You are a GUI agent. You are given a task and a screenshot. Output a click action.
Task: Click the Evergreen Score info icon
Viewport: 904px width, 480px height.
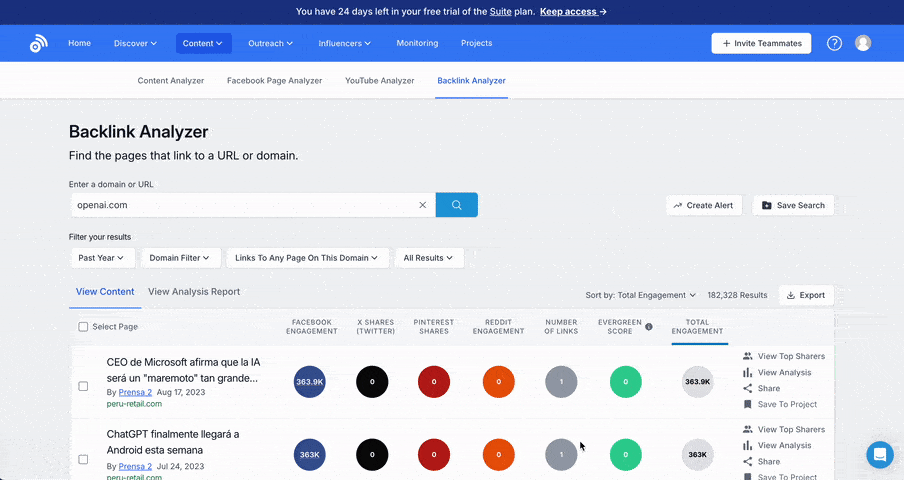648,327
